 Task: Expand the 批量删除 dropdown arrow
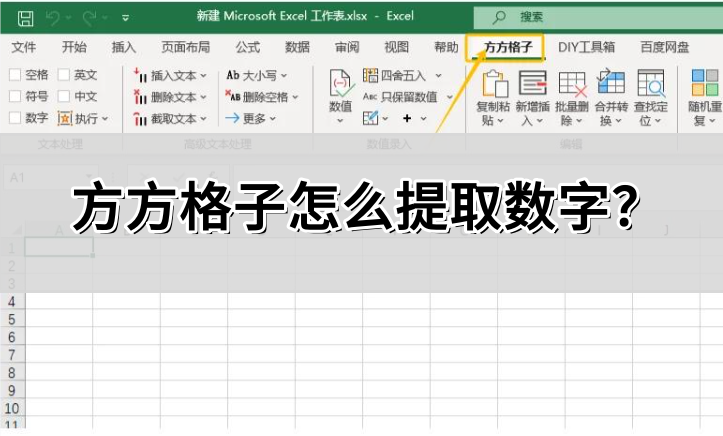tap(579, 121)
